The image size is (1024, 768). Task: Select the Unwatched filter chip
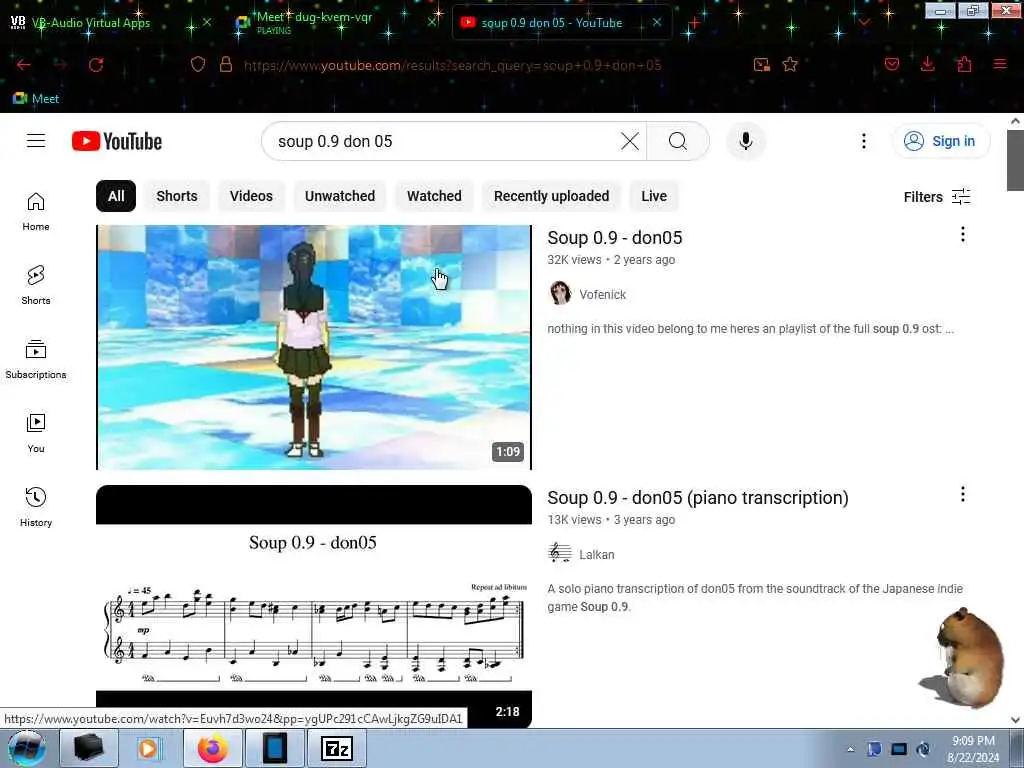(x=340, y=196)
